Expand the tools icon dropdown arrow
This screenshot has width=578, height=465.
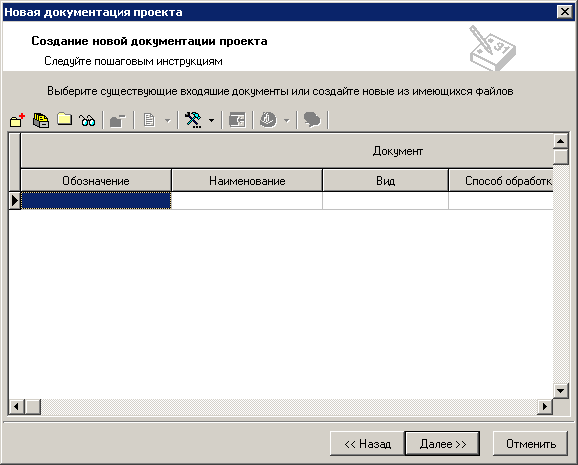(212, 120)
